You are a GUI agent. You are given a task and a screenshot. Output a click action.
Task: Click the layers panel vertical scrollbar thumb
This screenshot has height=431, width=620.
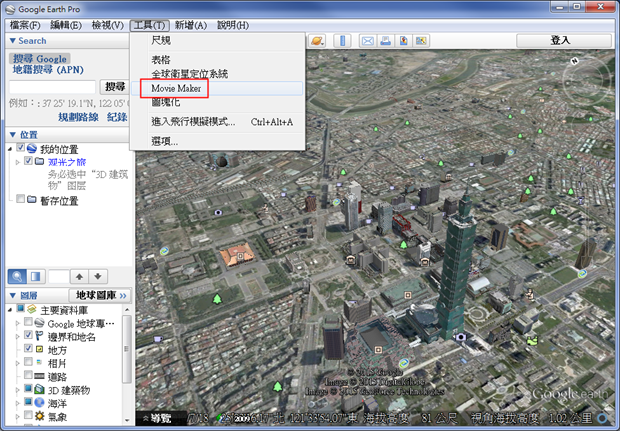pos(127,349)
